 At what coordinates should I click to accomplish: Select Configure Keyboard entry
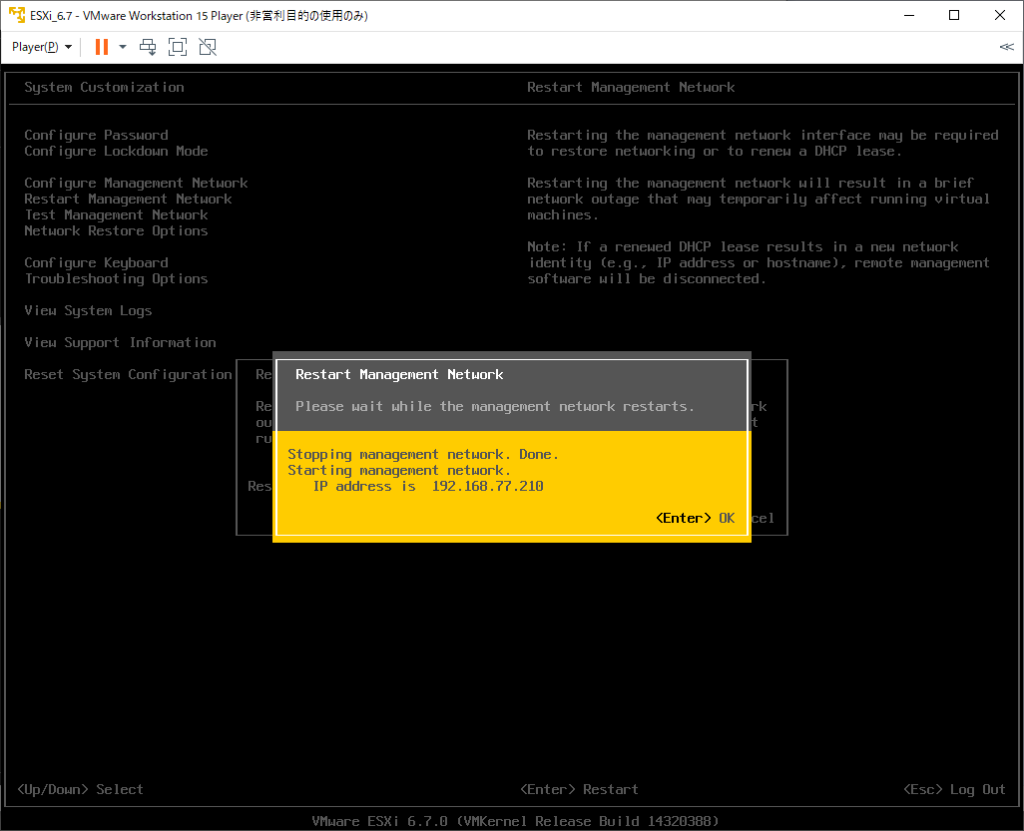(x=96, y=263)
